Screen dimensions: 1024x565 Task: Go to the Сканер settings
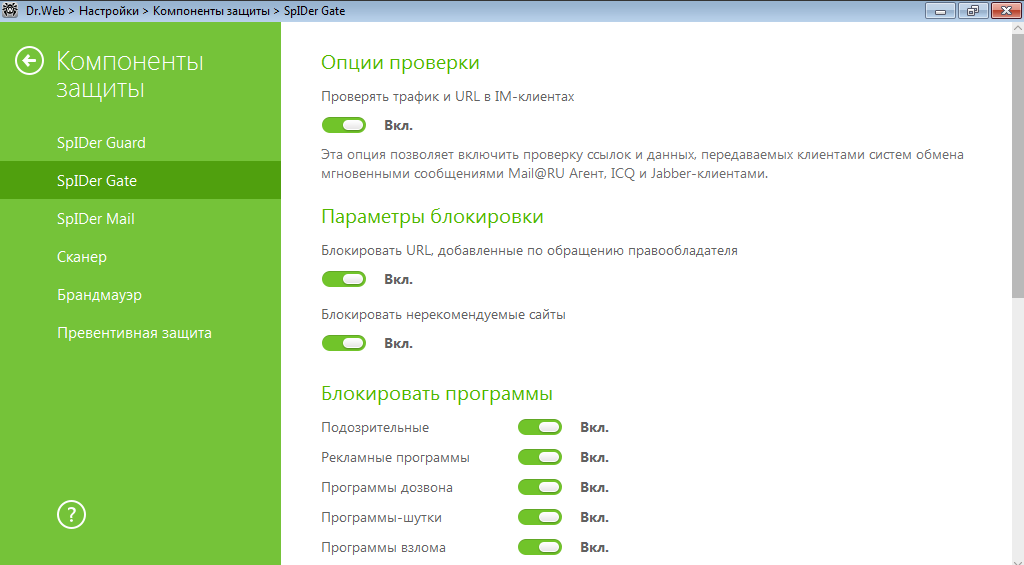click(x=140, y=256)
